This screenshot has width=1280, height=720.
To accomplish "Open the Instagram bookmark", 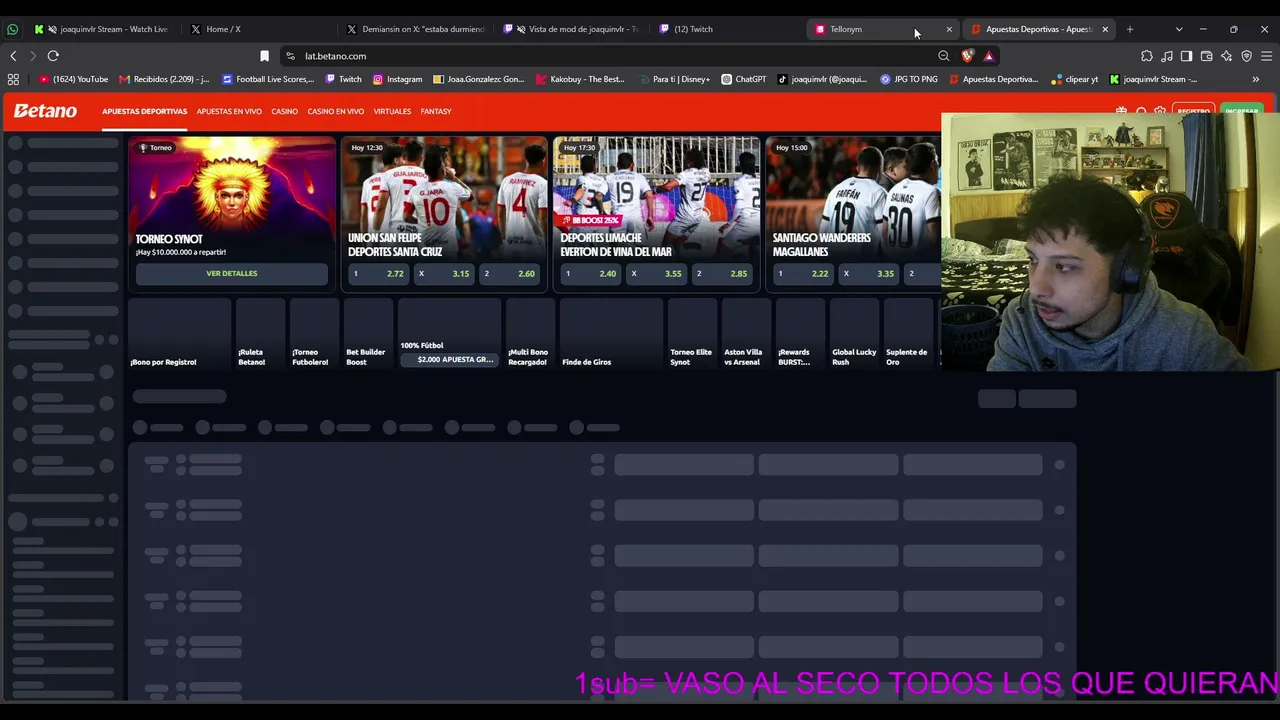I will pyautogui.click(x=397, y=79).
